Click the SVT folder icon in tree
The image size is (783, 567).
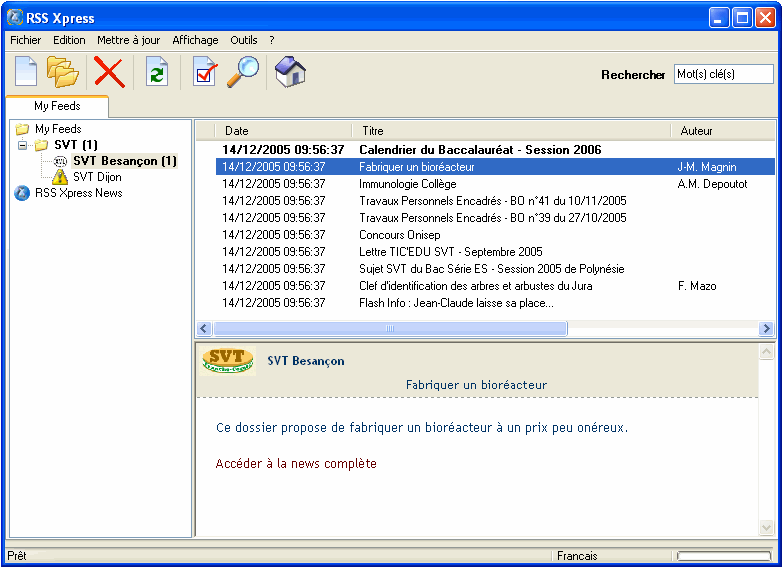click(41, 145)
